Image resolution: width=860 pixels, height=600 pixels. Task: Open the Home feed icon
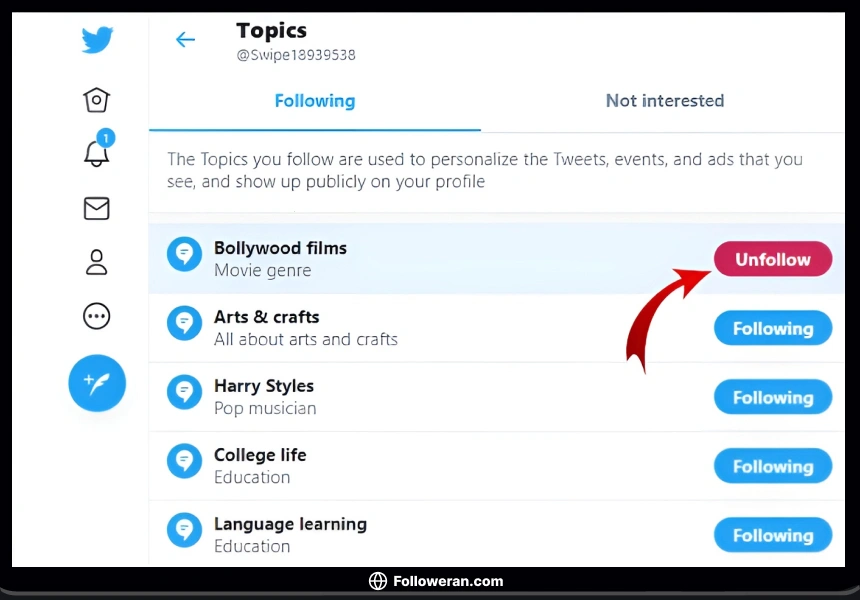[x=96, y=100]
